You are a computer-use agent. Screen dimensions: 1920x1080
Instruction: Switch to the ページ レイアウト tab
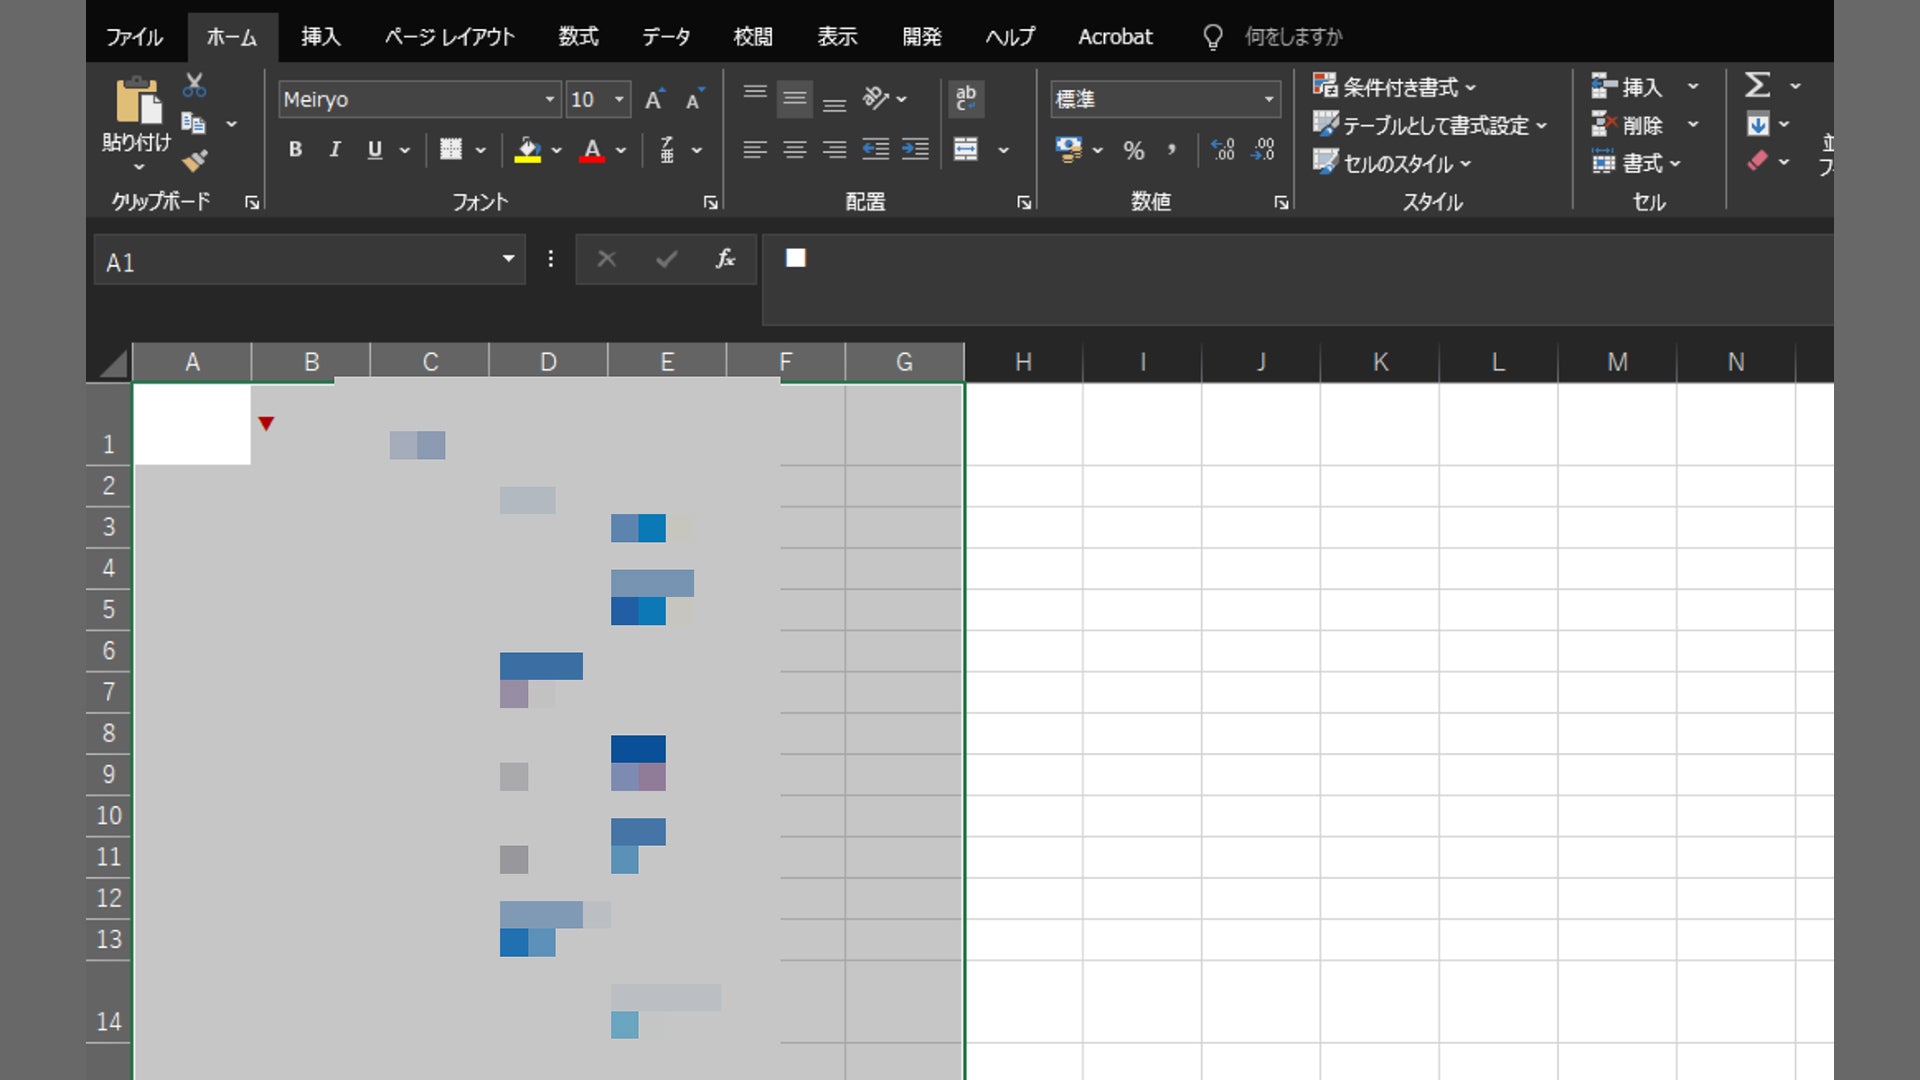(450, 37)
